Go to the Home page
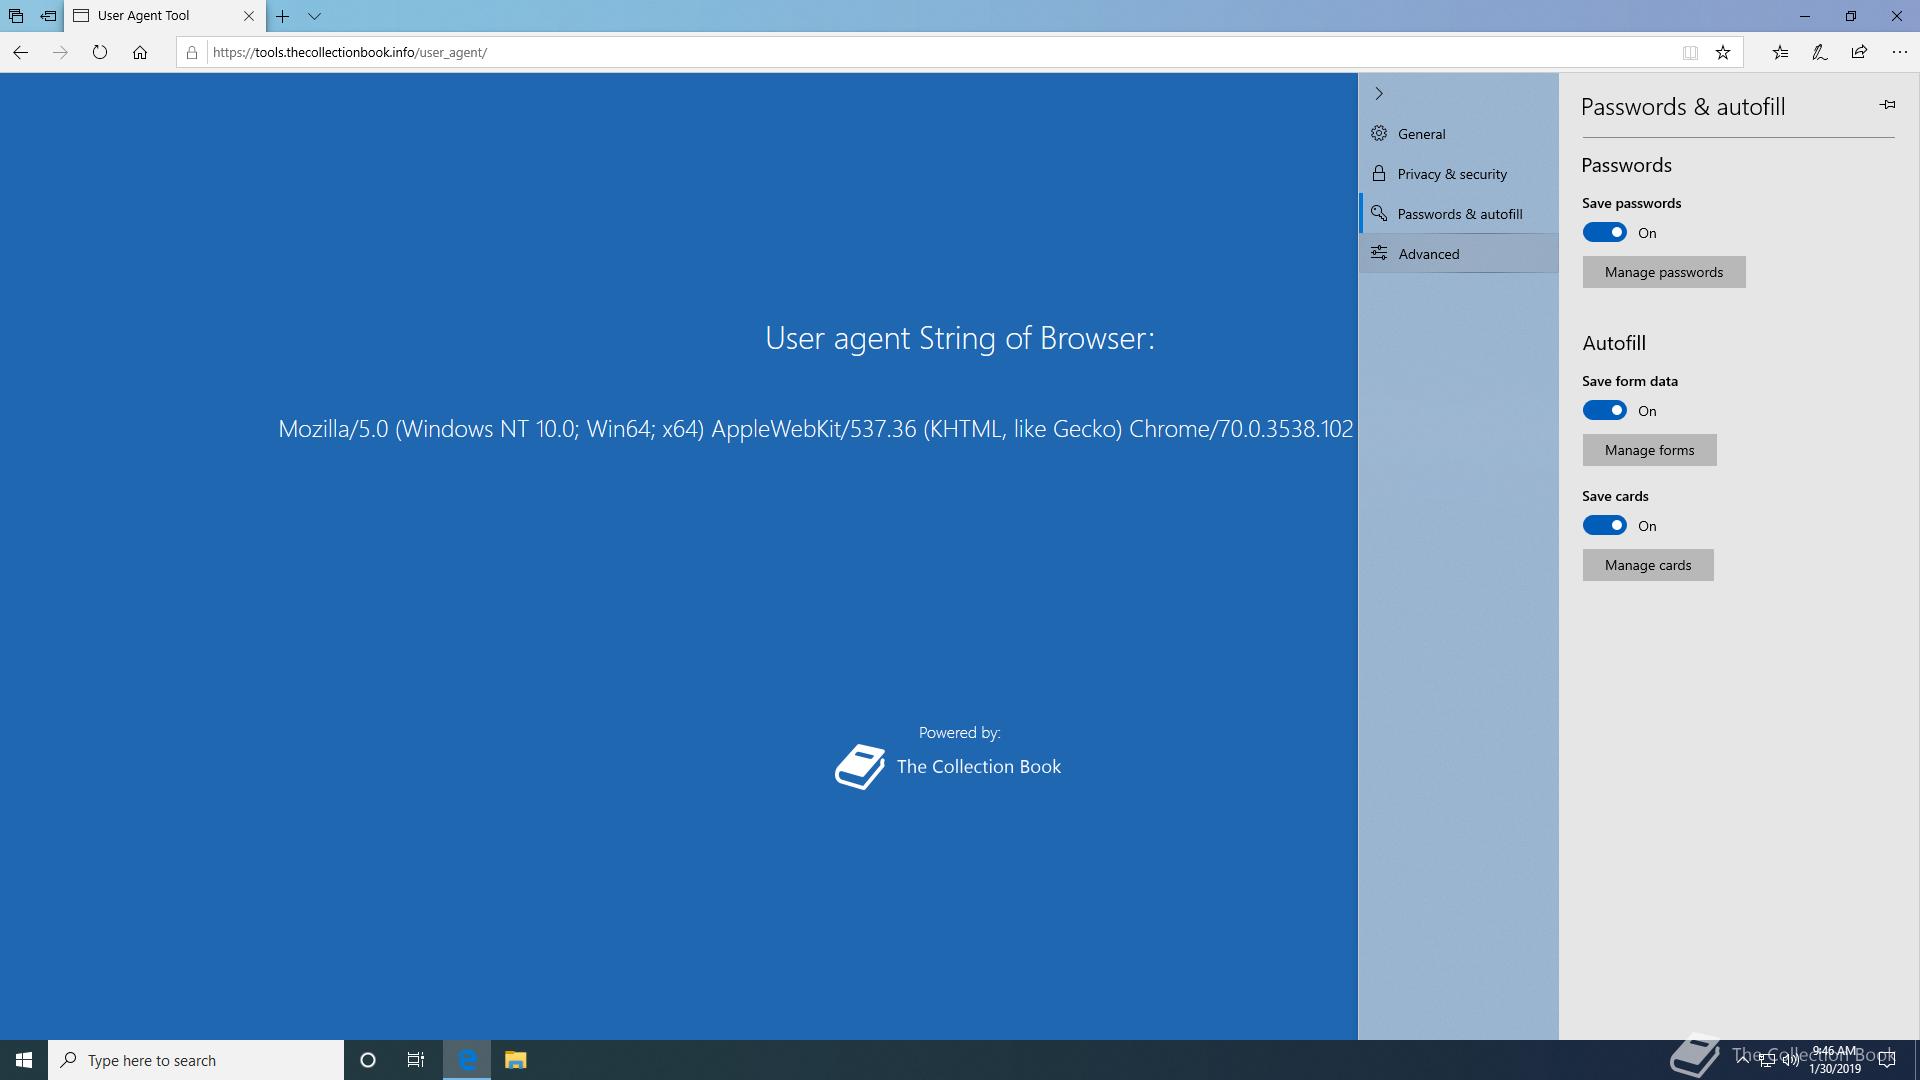The height and width of the screenshot is (1080, 1920). 140,53
